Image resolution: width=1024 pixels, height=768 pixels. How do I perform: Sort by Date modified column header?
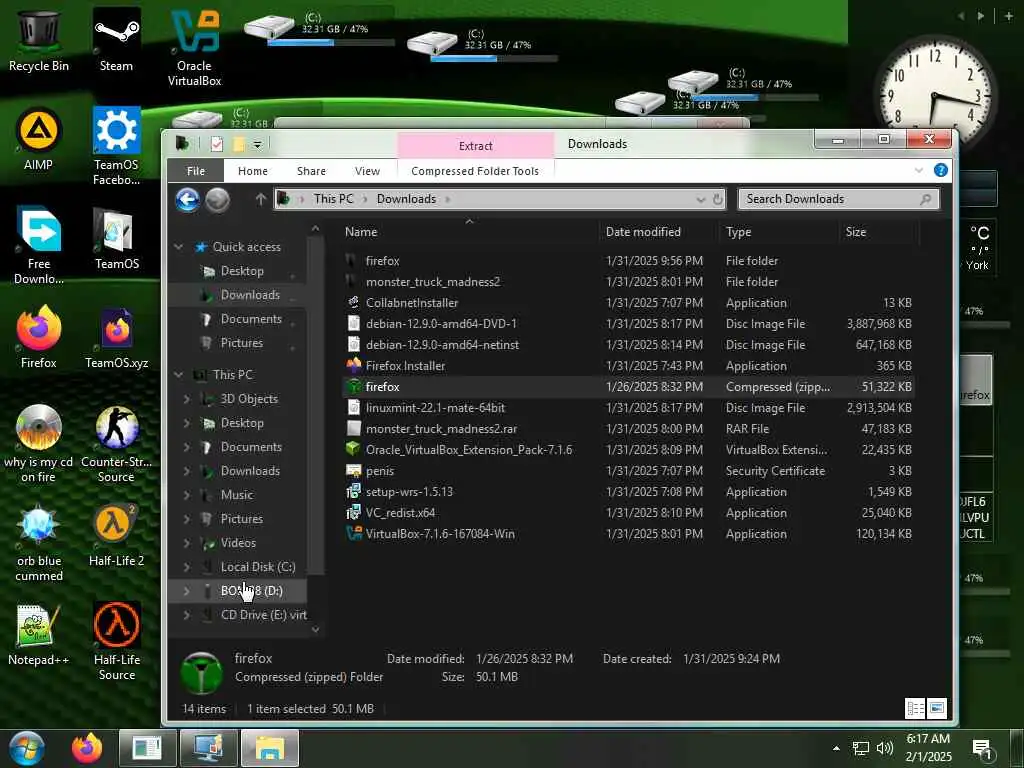click(660, 232)
